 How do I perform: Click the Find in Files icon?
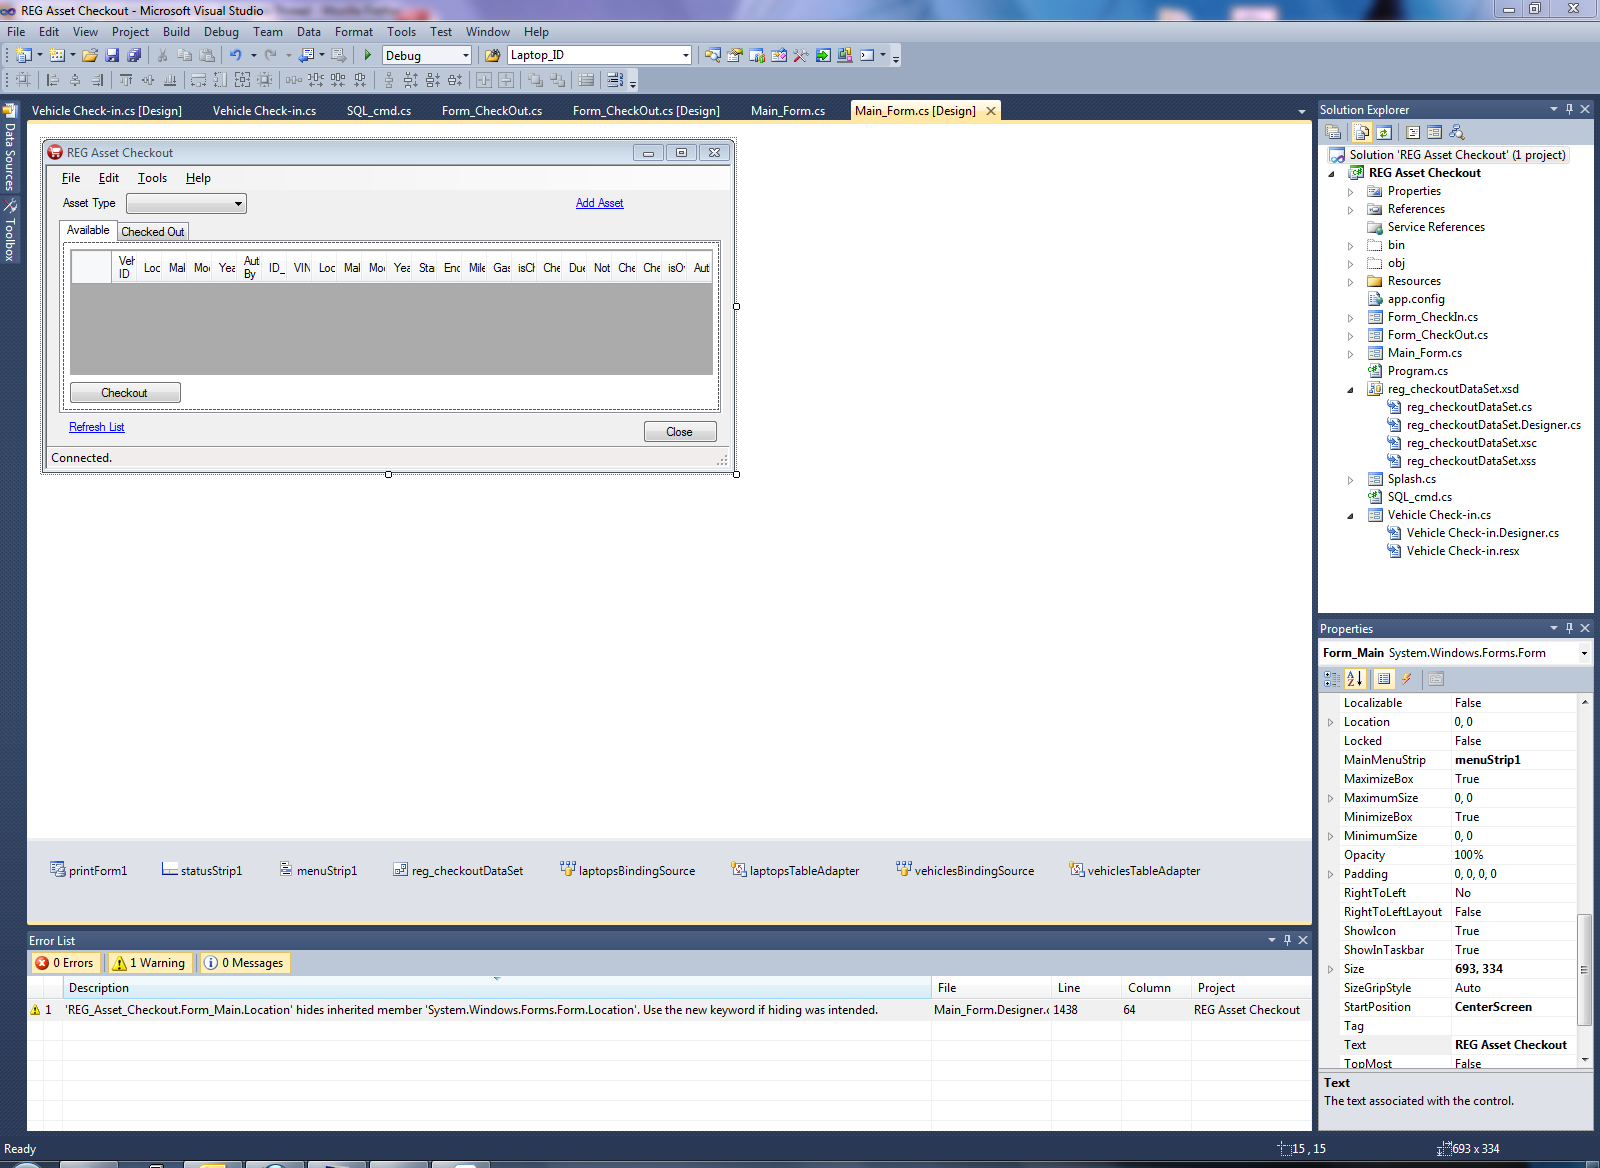coord(492,55)
